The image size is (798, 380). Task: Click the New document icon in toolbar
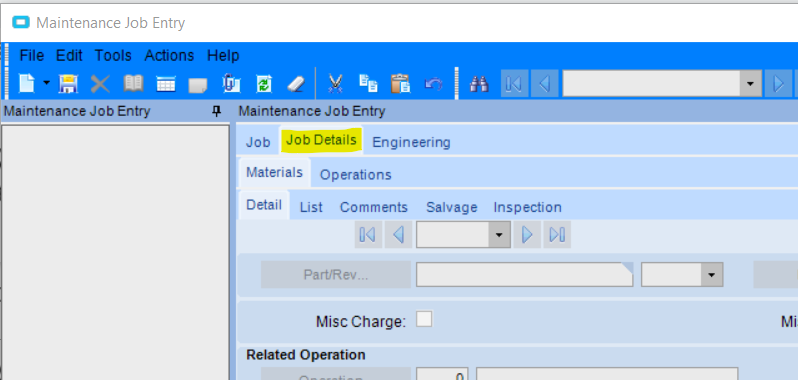[26, 83]
